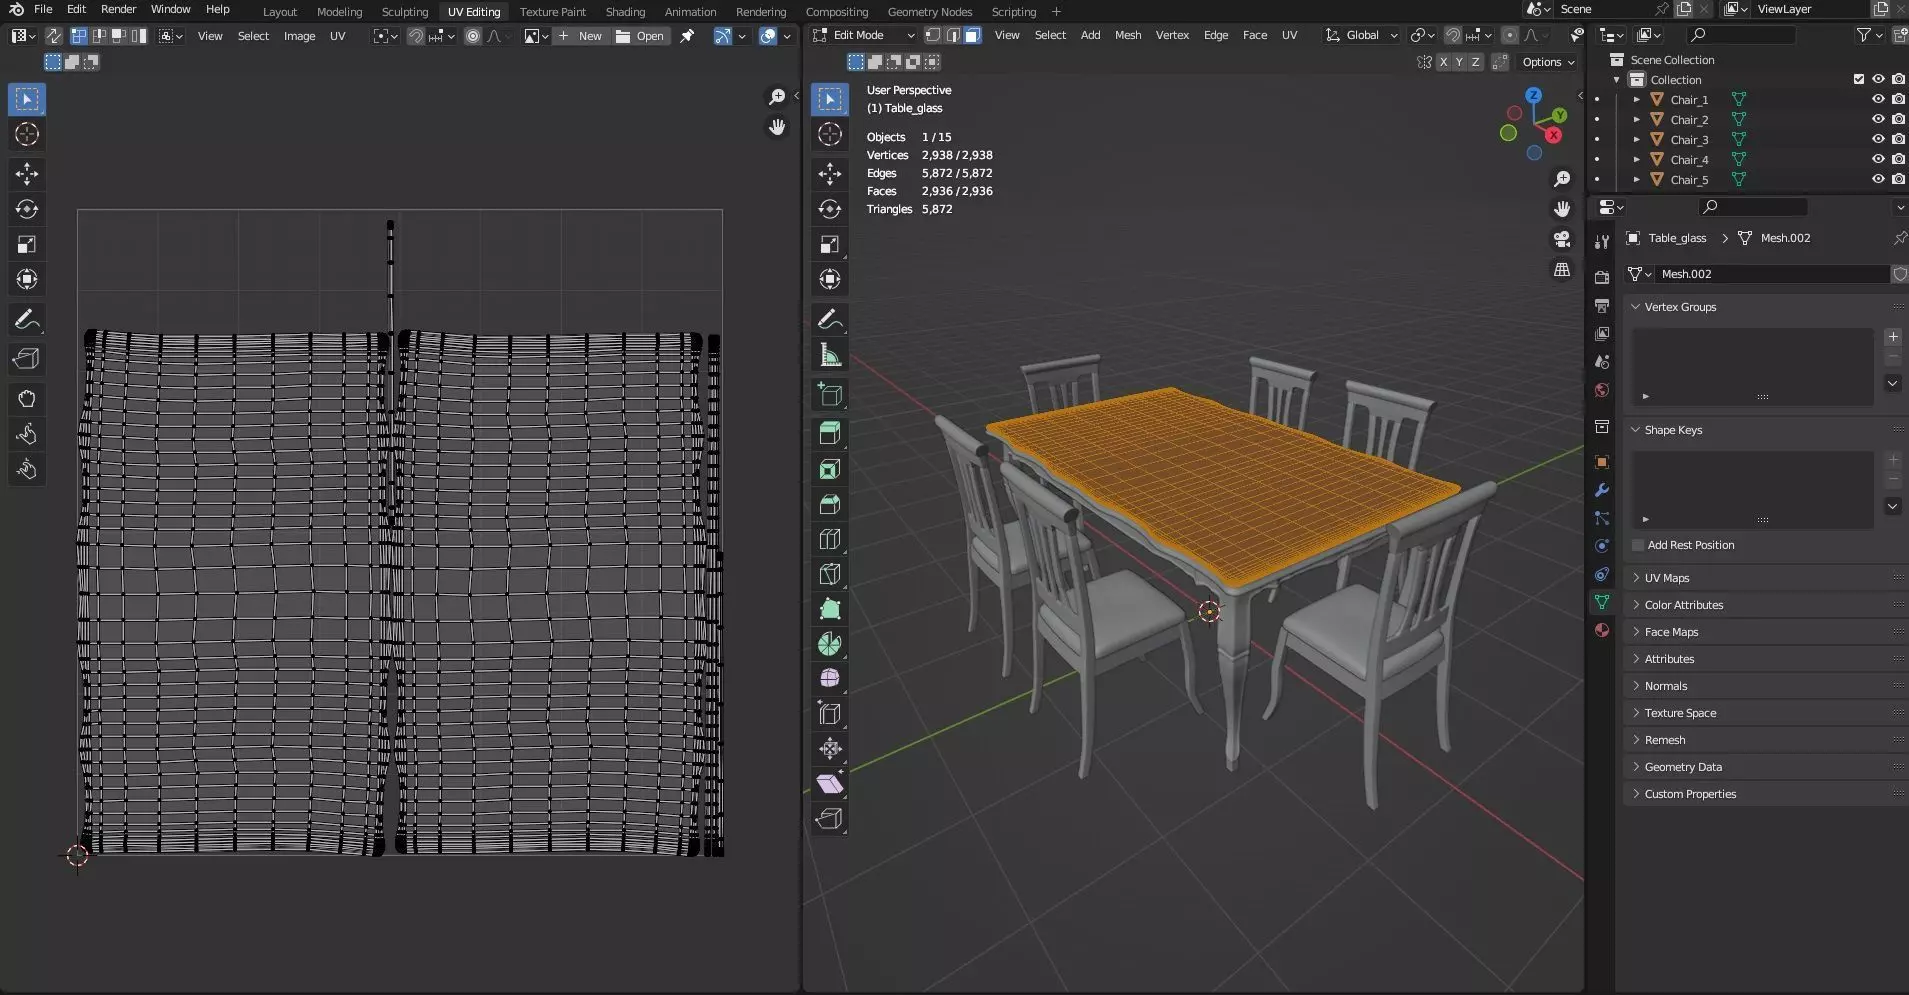1909x995 pixels.
Task: Switch to the Modeling workspace tab
Action: pos(339,12)
